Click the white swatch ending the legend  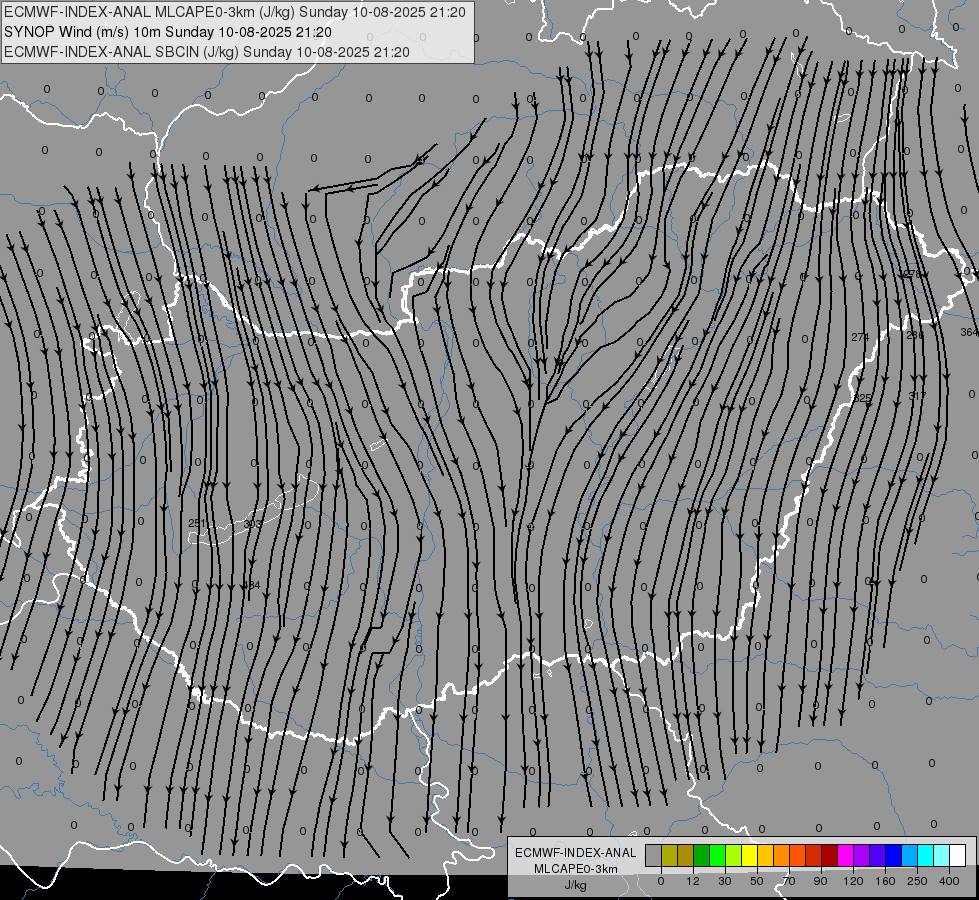958,855
